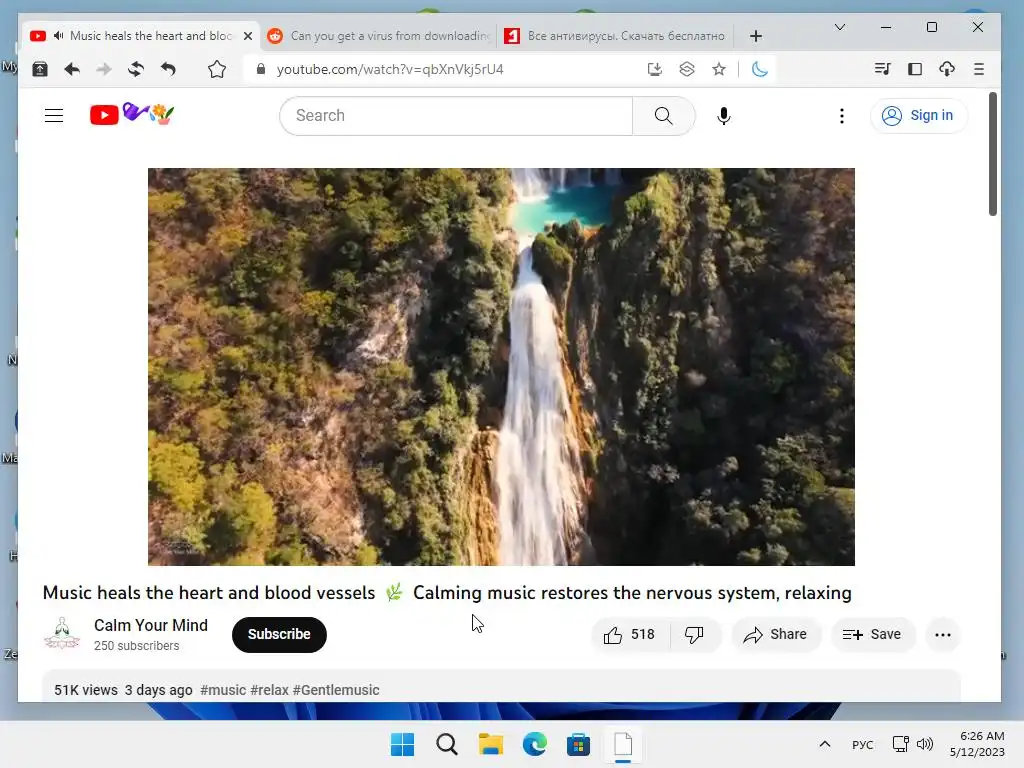Click the Share button

[775, 635]
